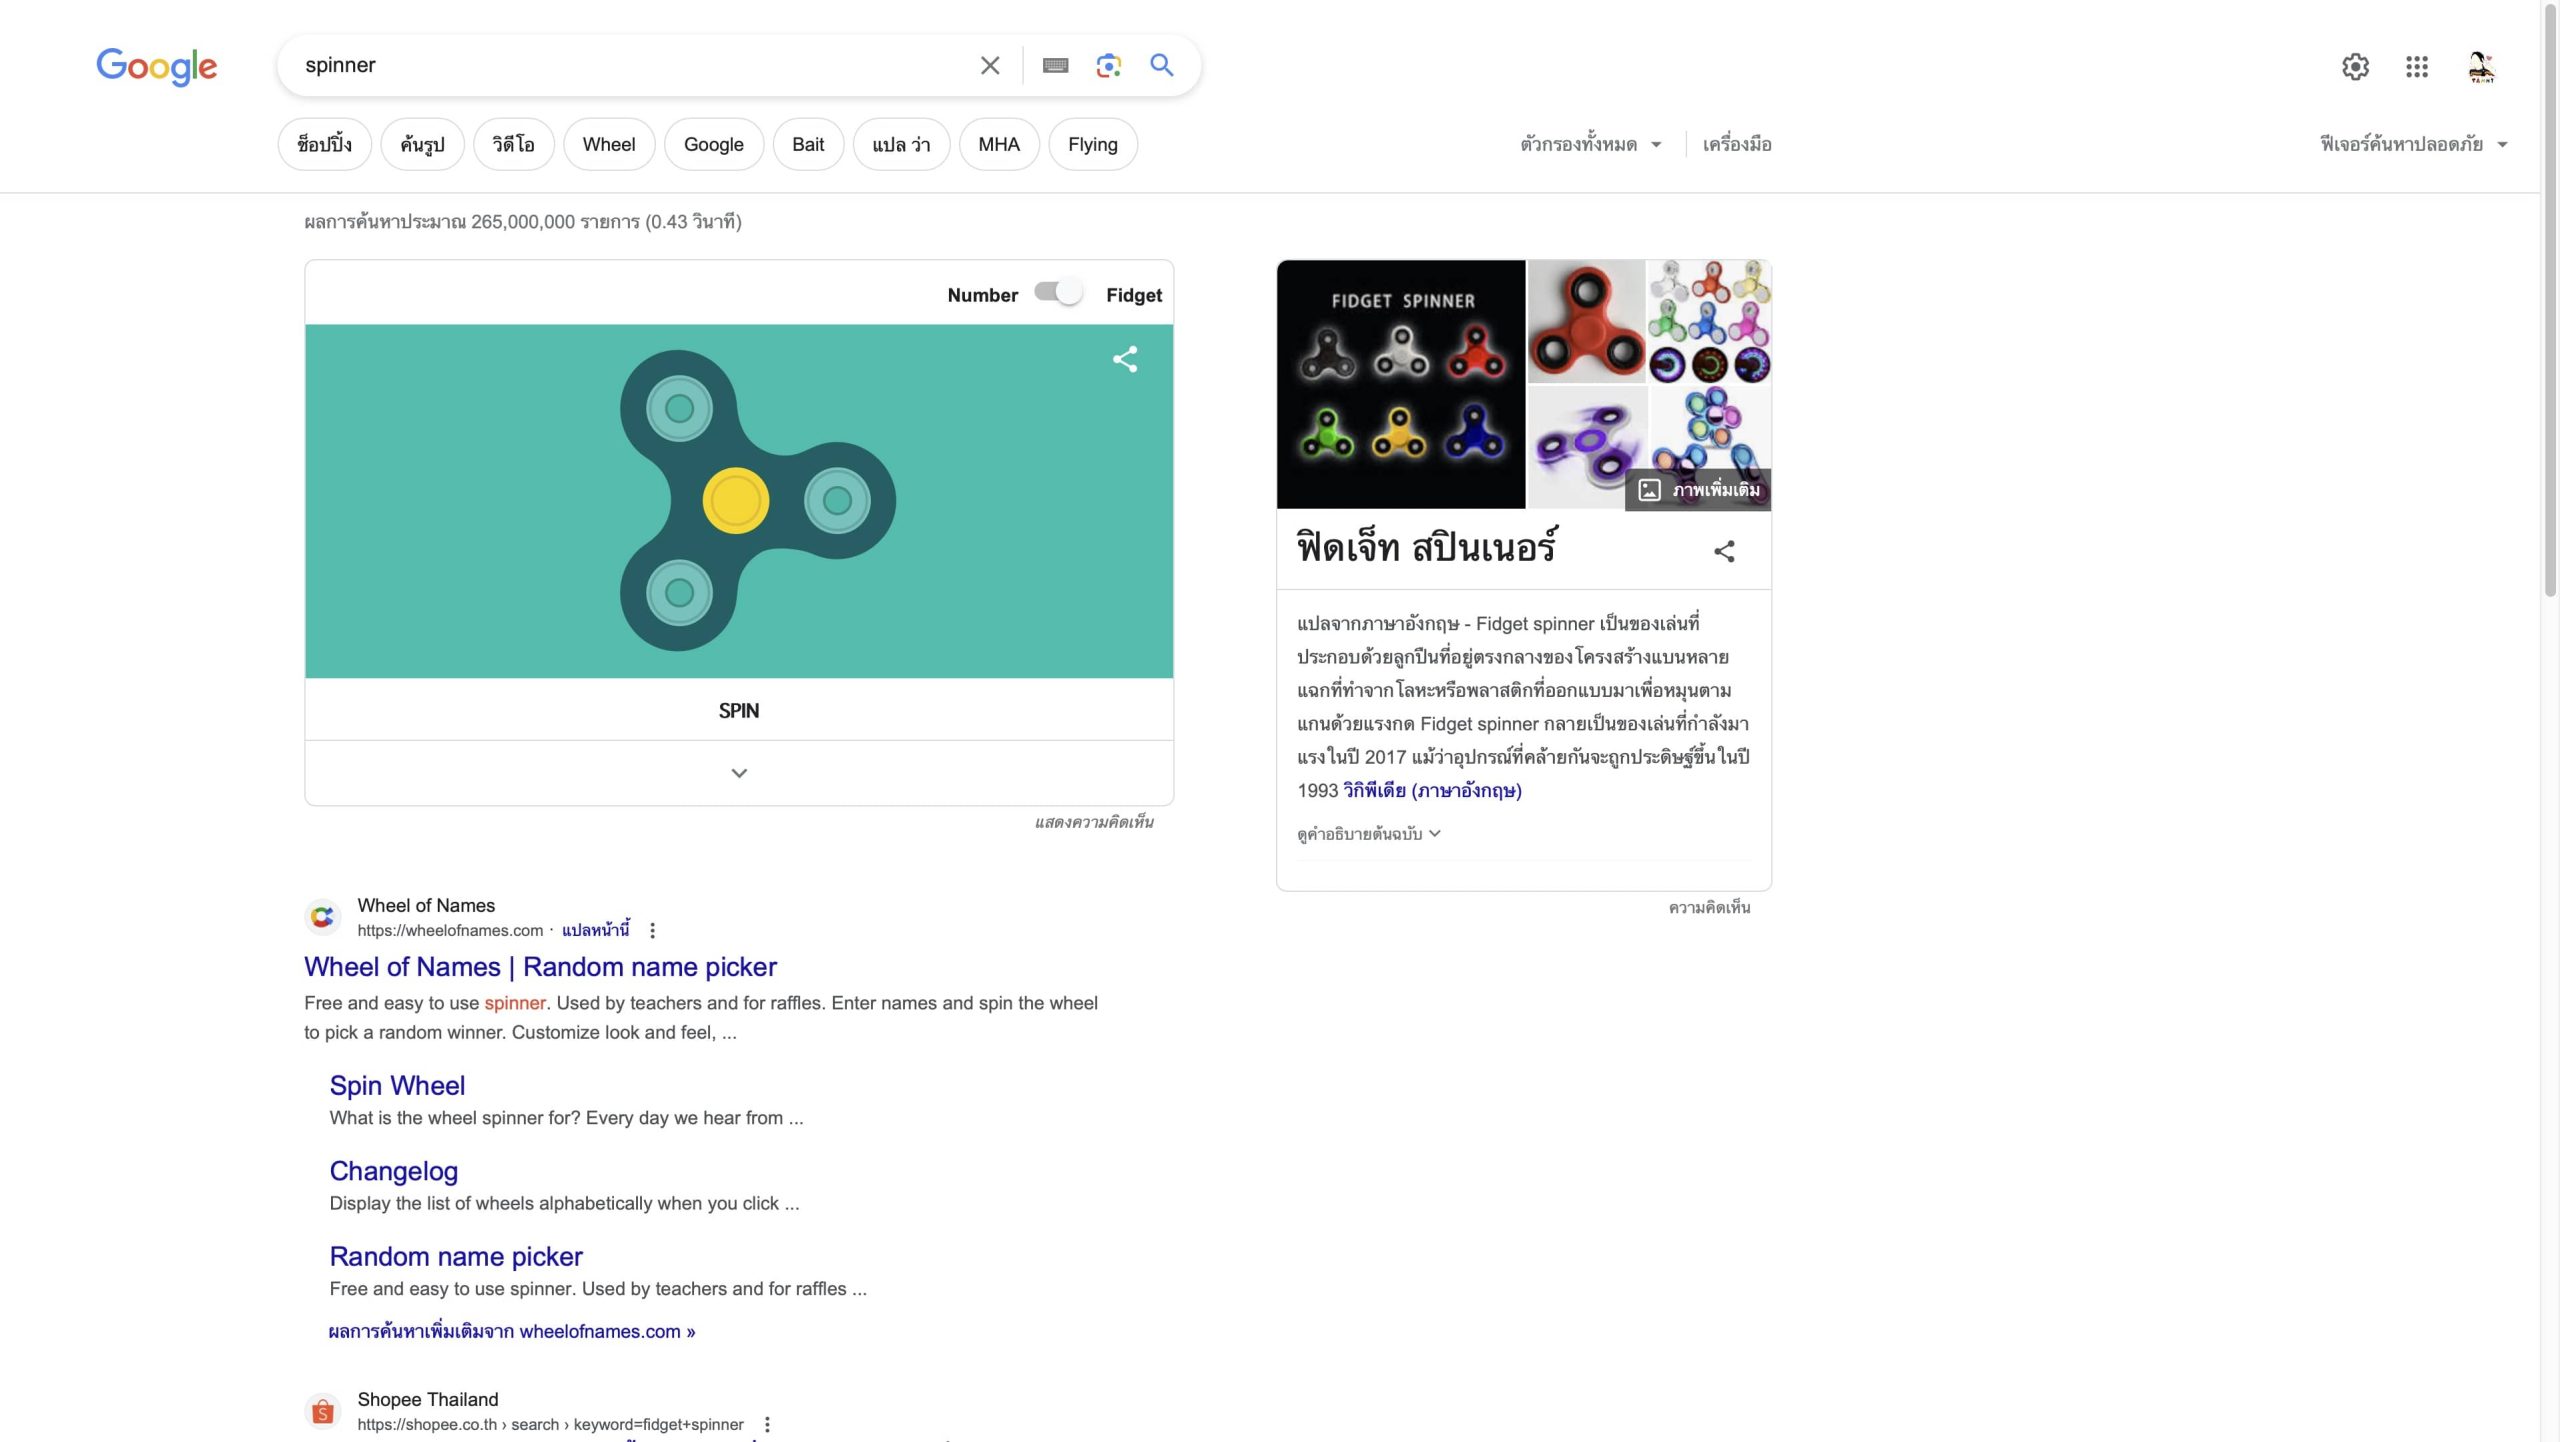The width and height of the screenshot is (2560, 1442).
Task: Open the ฟีเจอร์ค้นหาปลอดภัย dropdown
Action: (2412, 144)
